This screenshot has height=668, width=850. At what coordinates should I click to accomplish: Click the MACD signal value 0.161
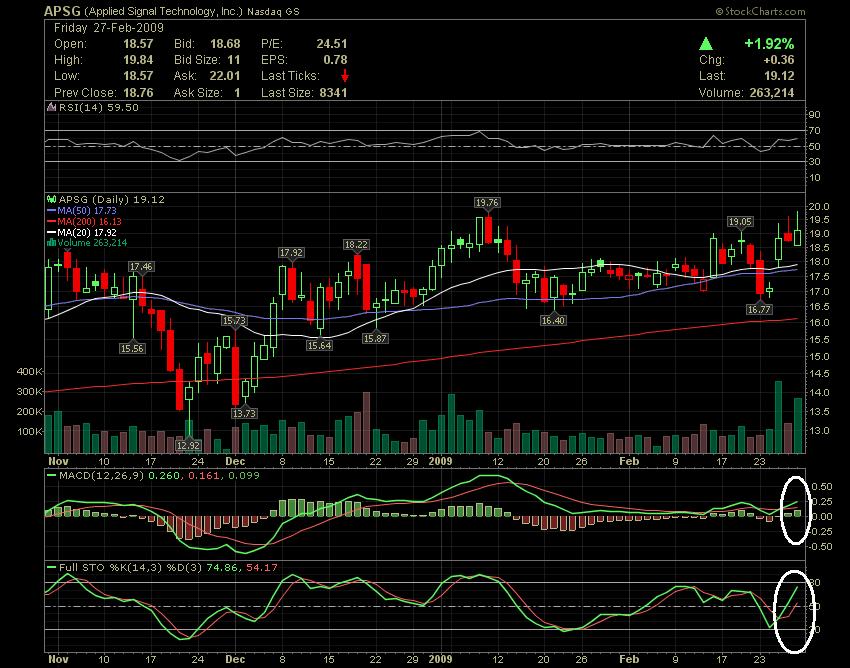pyautogui.click(x=204, y=476)
